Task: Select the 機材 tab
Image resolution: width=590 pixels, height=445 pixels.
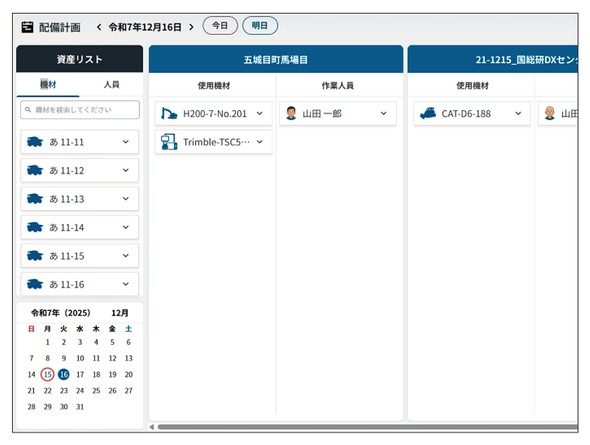Action: (x=48, y=85)
